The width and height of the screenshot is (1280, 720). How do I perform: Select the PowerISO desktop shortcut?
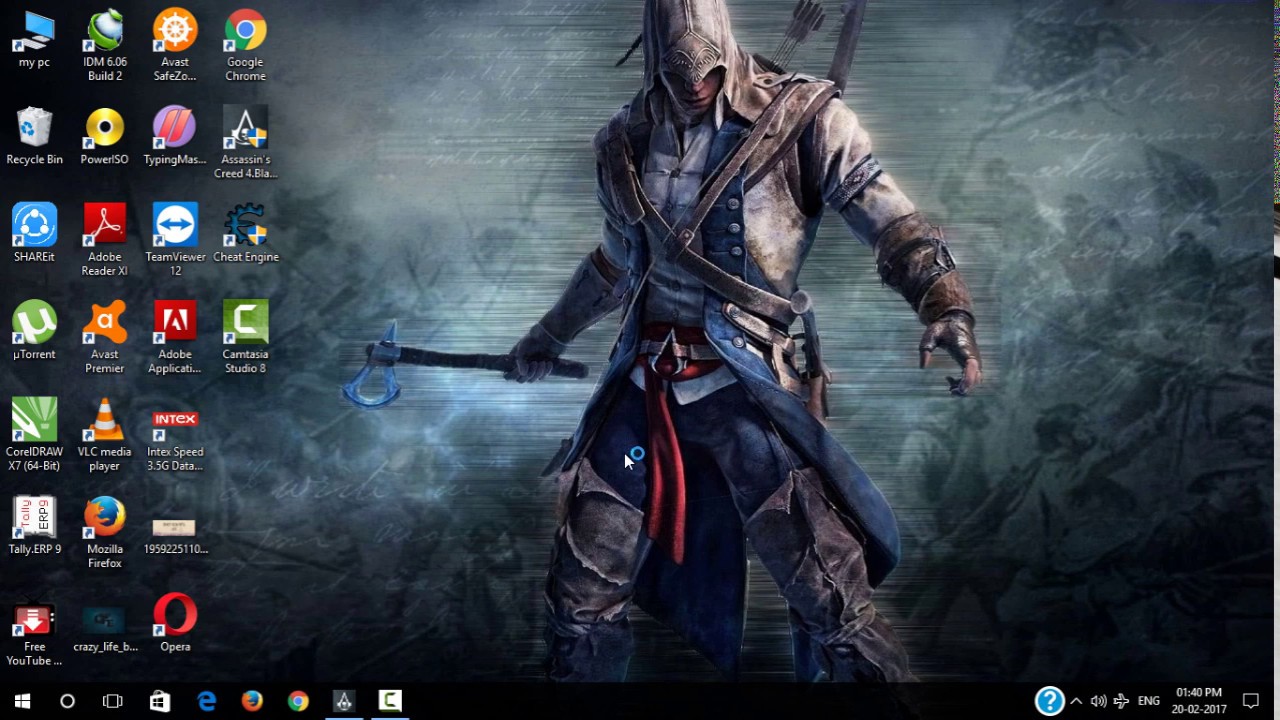pyautogui.click(x=105, y=137)
